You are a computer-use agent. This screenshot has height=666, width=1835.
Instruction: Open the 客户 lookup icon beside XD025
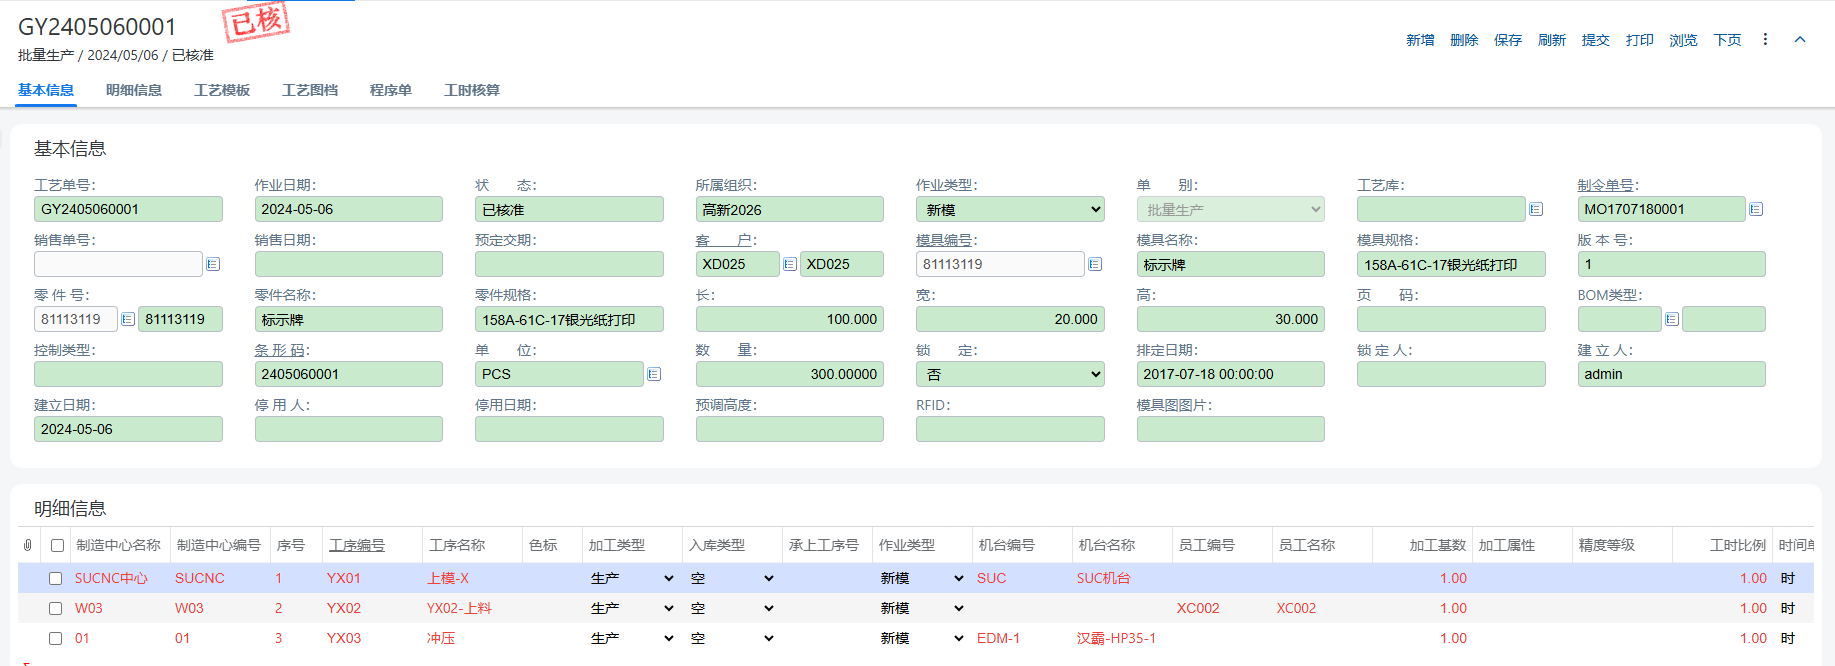click(790, 264)
